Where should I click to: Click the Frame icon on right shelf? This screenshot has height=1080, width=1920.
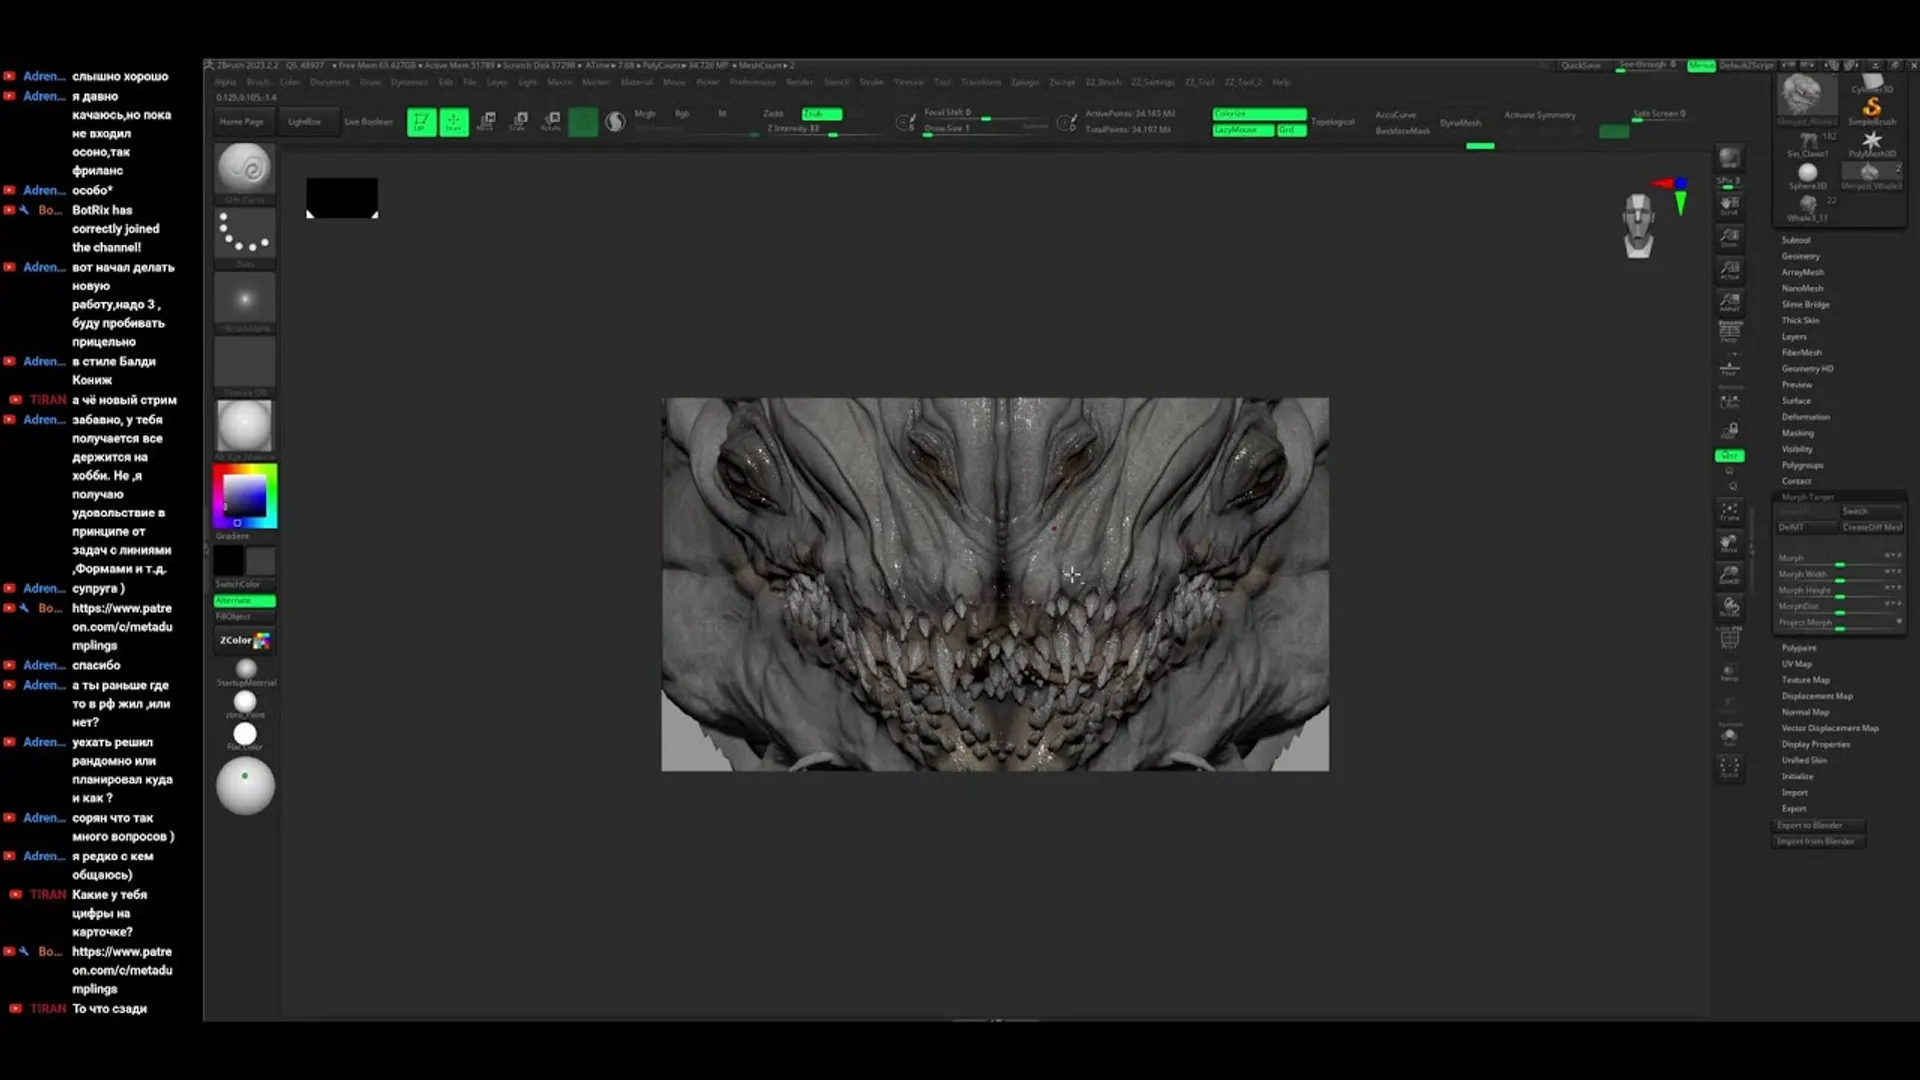click(1729, 511)
